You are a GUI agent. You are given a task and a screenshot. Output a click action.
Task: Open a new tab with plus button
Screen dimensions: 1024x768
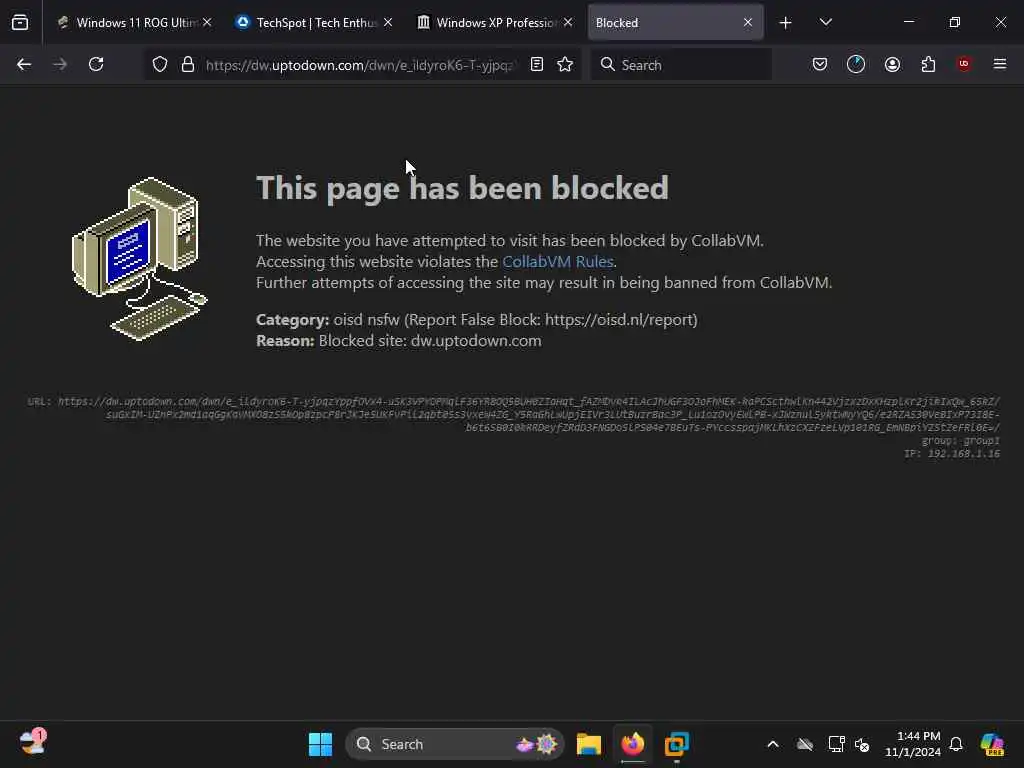(786, 23)
